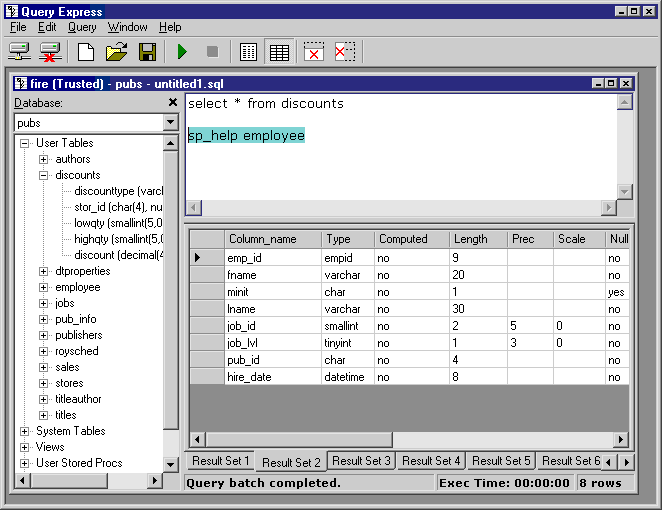Switch to Result Set 3 tab

pyautogui.click(x=361, y=461)
